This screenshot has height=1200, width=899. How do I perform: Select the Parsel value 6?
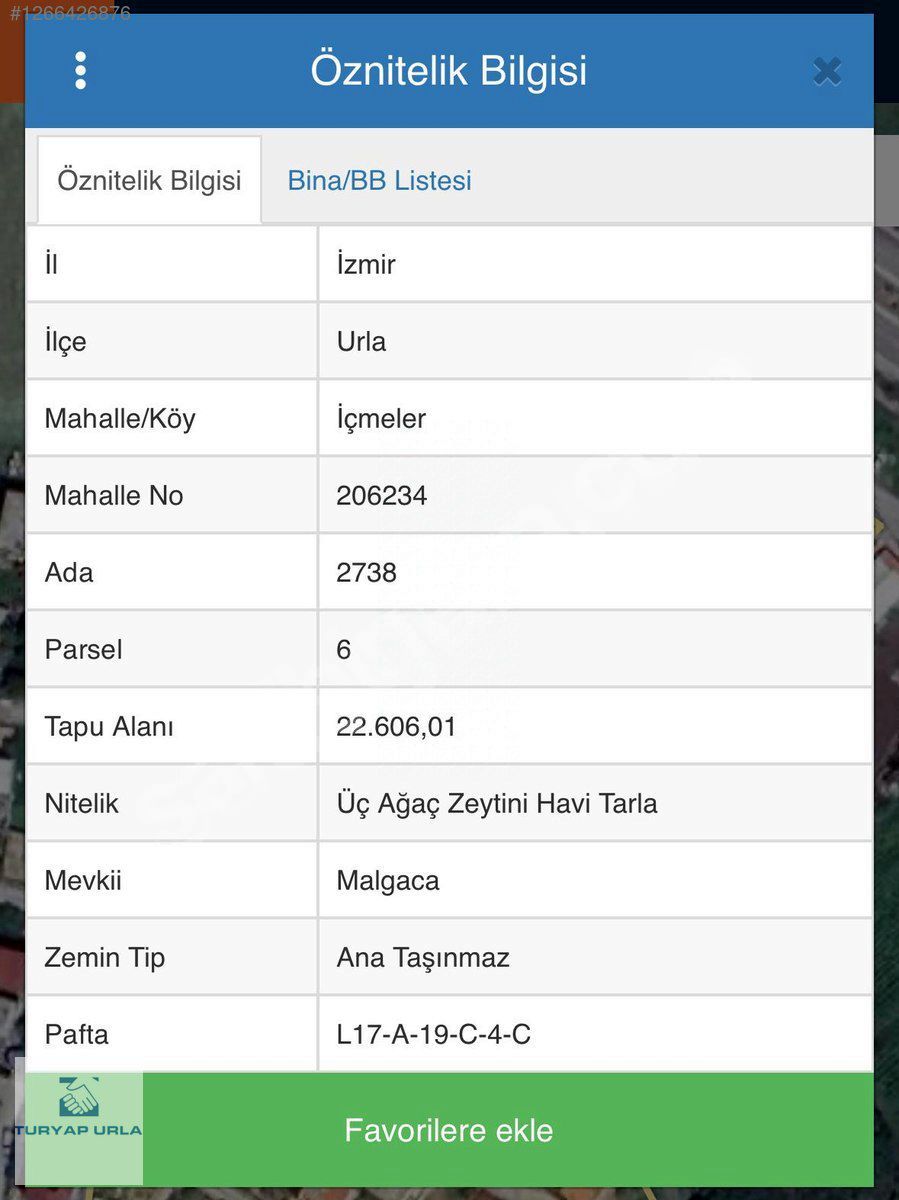pos(344,650)
